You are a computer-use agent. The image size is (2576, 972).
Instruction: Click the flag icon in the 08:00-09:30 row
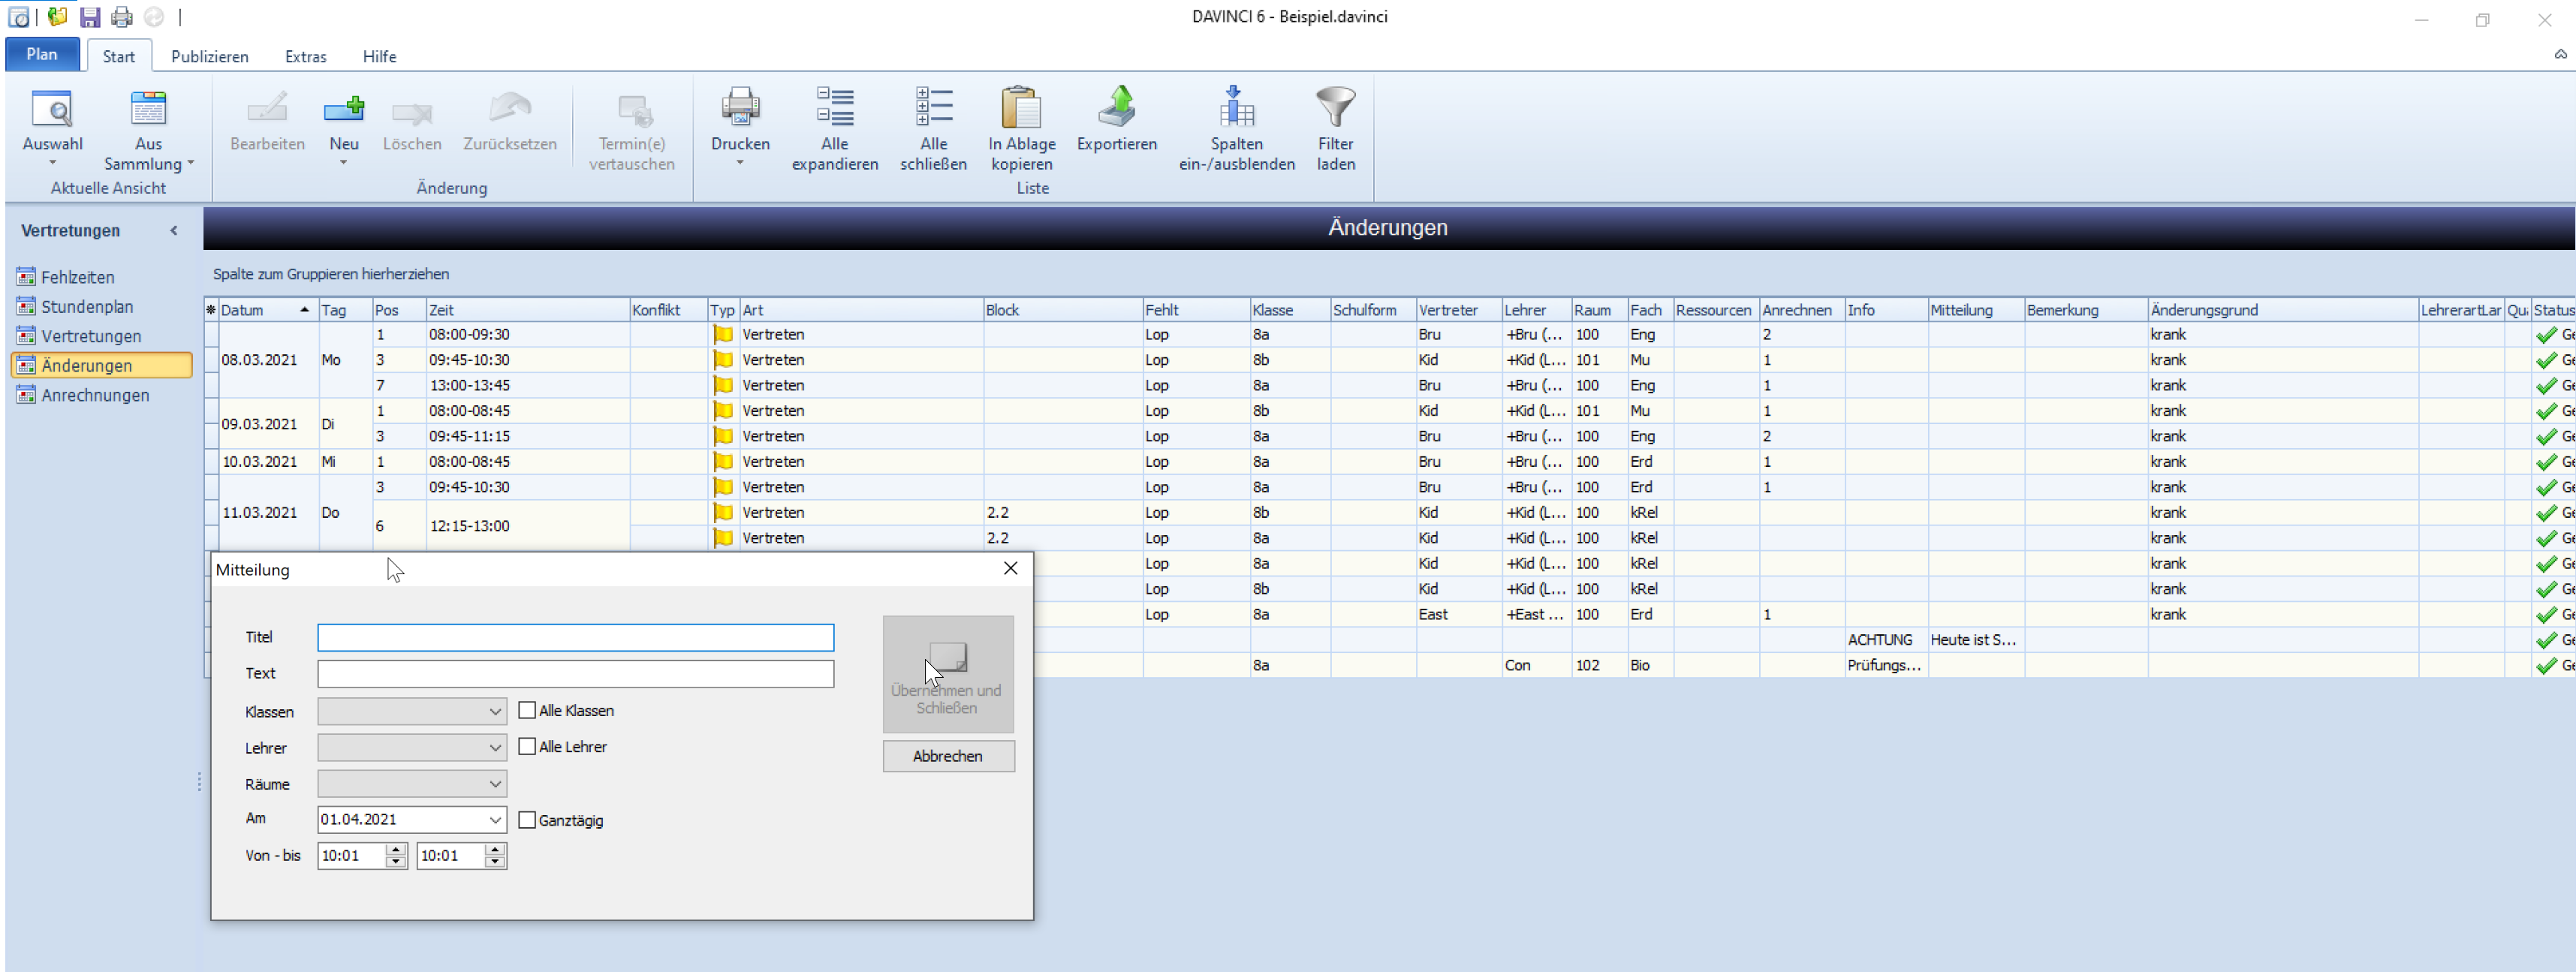(x=723, y=335)
